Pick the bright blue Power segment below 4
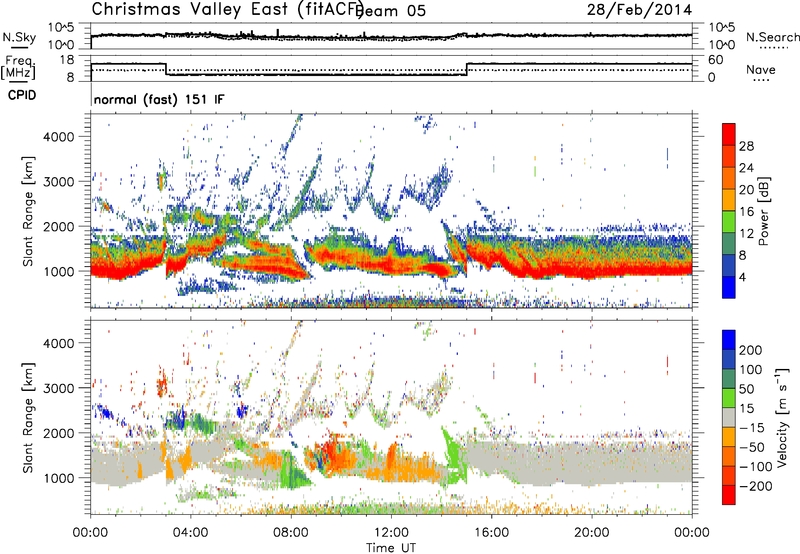The width and height of the screenshot is (800, 554). [x=729, y=287]
